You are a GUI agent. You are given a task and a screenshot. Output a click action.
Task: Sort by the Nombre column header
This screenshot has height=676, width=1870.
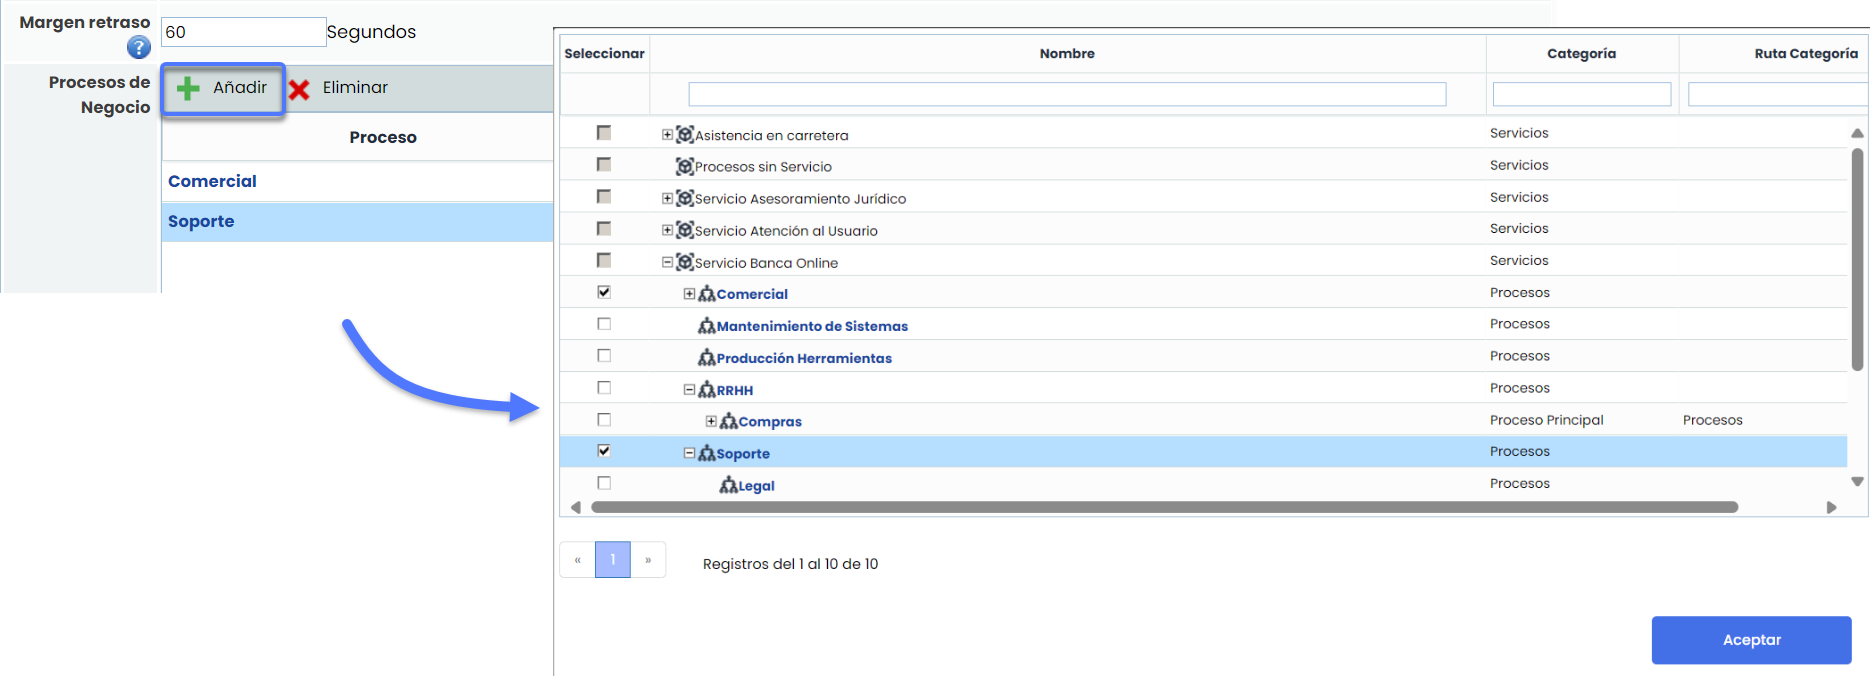(1067, 54)
